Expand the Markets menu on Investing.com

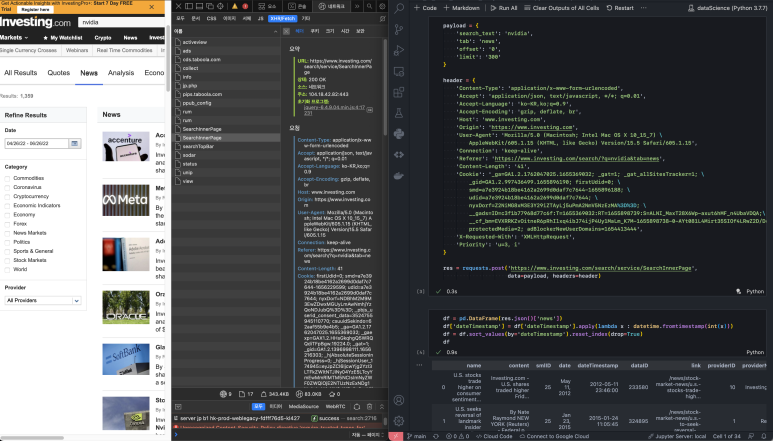[14, 37]
